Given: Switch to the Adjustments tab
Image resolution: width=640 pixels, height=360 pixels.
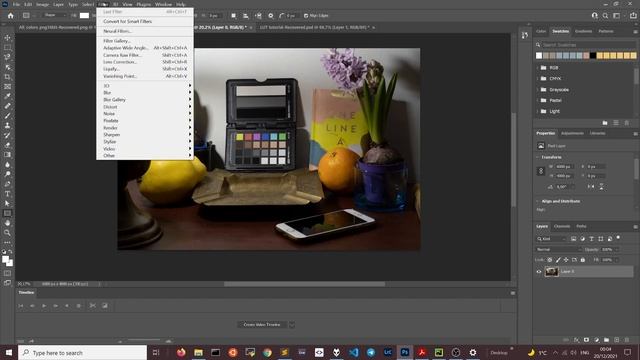Looking at the screenshot, I should (x=572, y=133).
